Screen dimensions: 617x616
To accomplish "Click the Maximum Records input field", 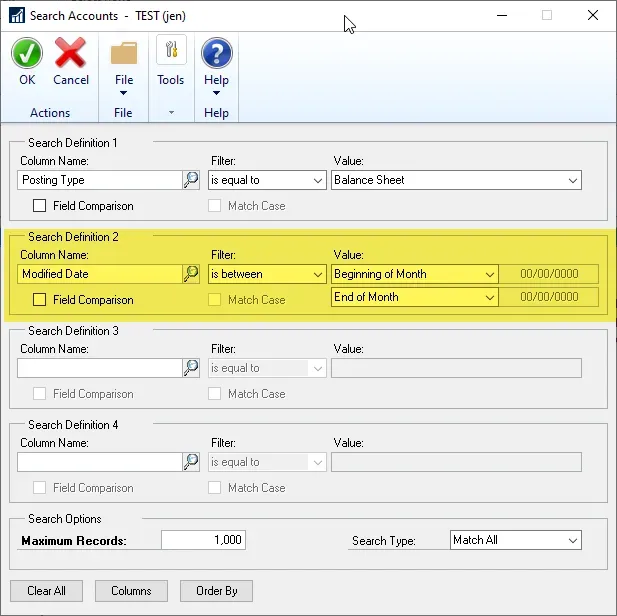I will pos(203,540).
